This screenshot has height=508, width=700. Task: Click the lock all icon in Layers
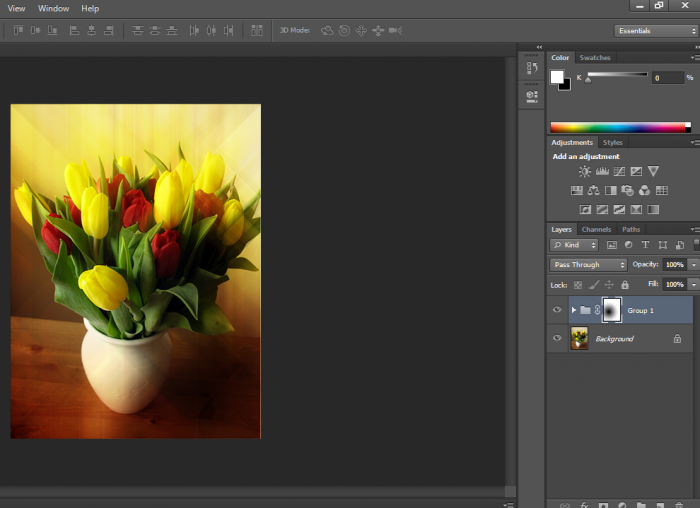coord(625,285)
